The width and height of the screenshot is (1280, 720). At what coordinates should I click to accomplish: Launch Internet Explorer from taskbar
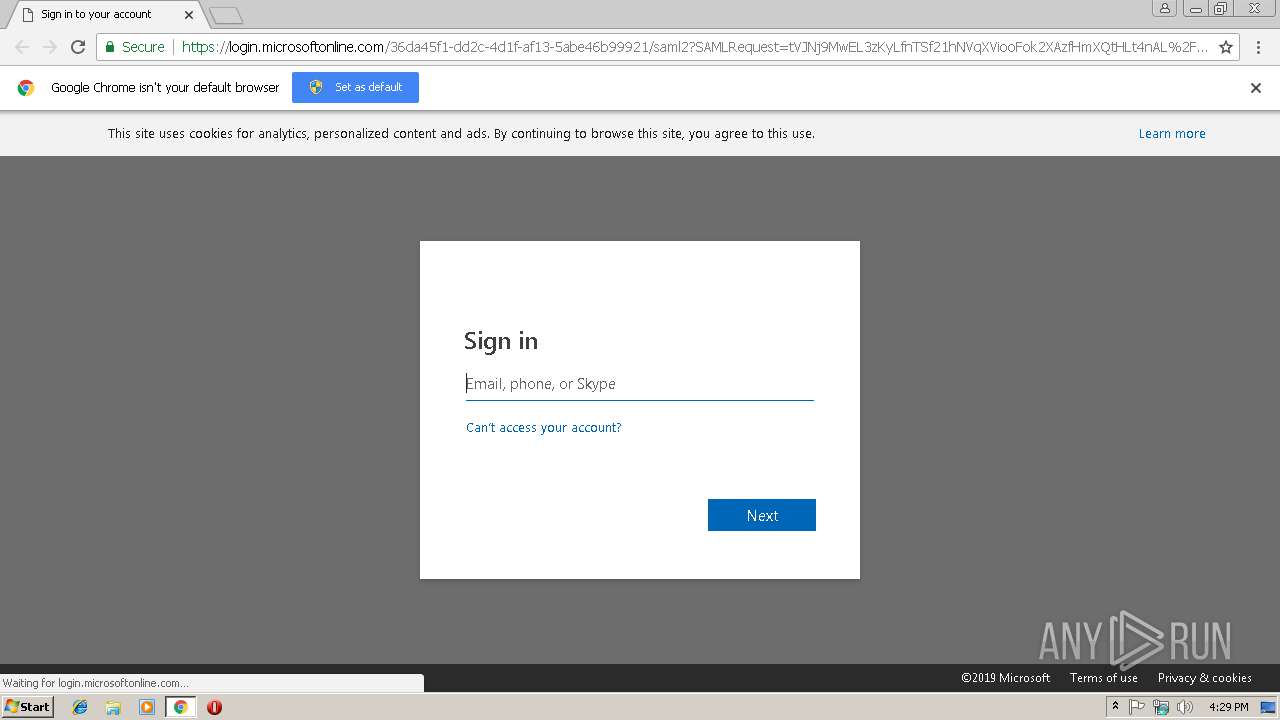80,707
